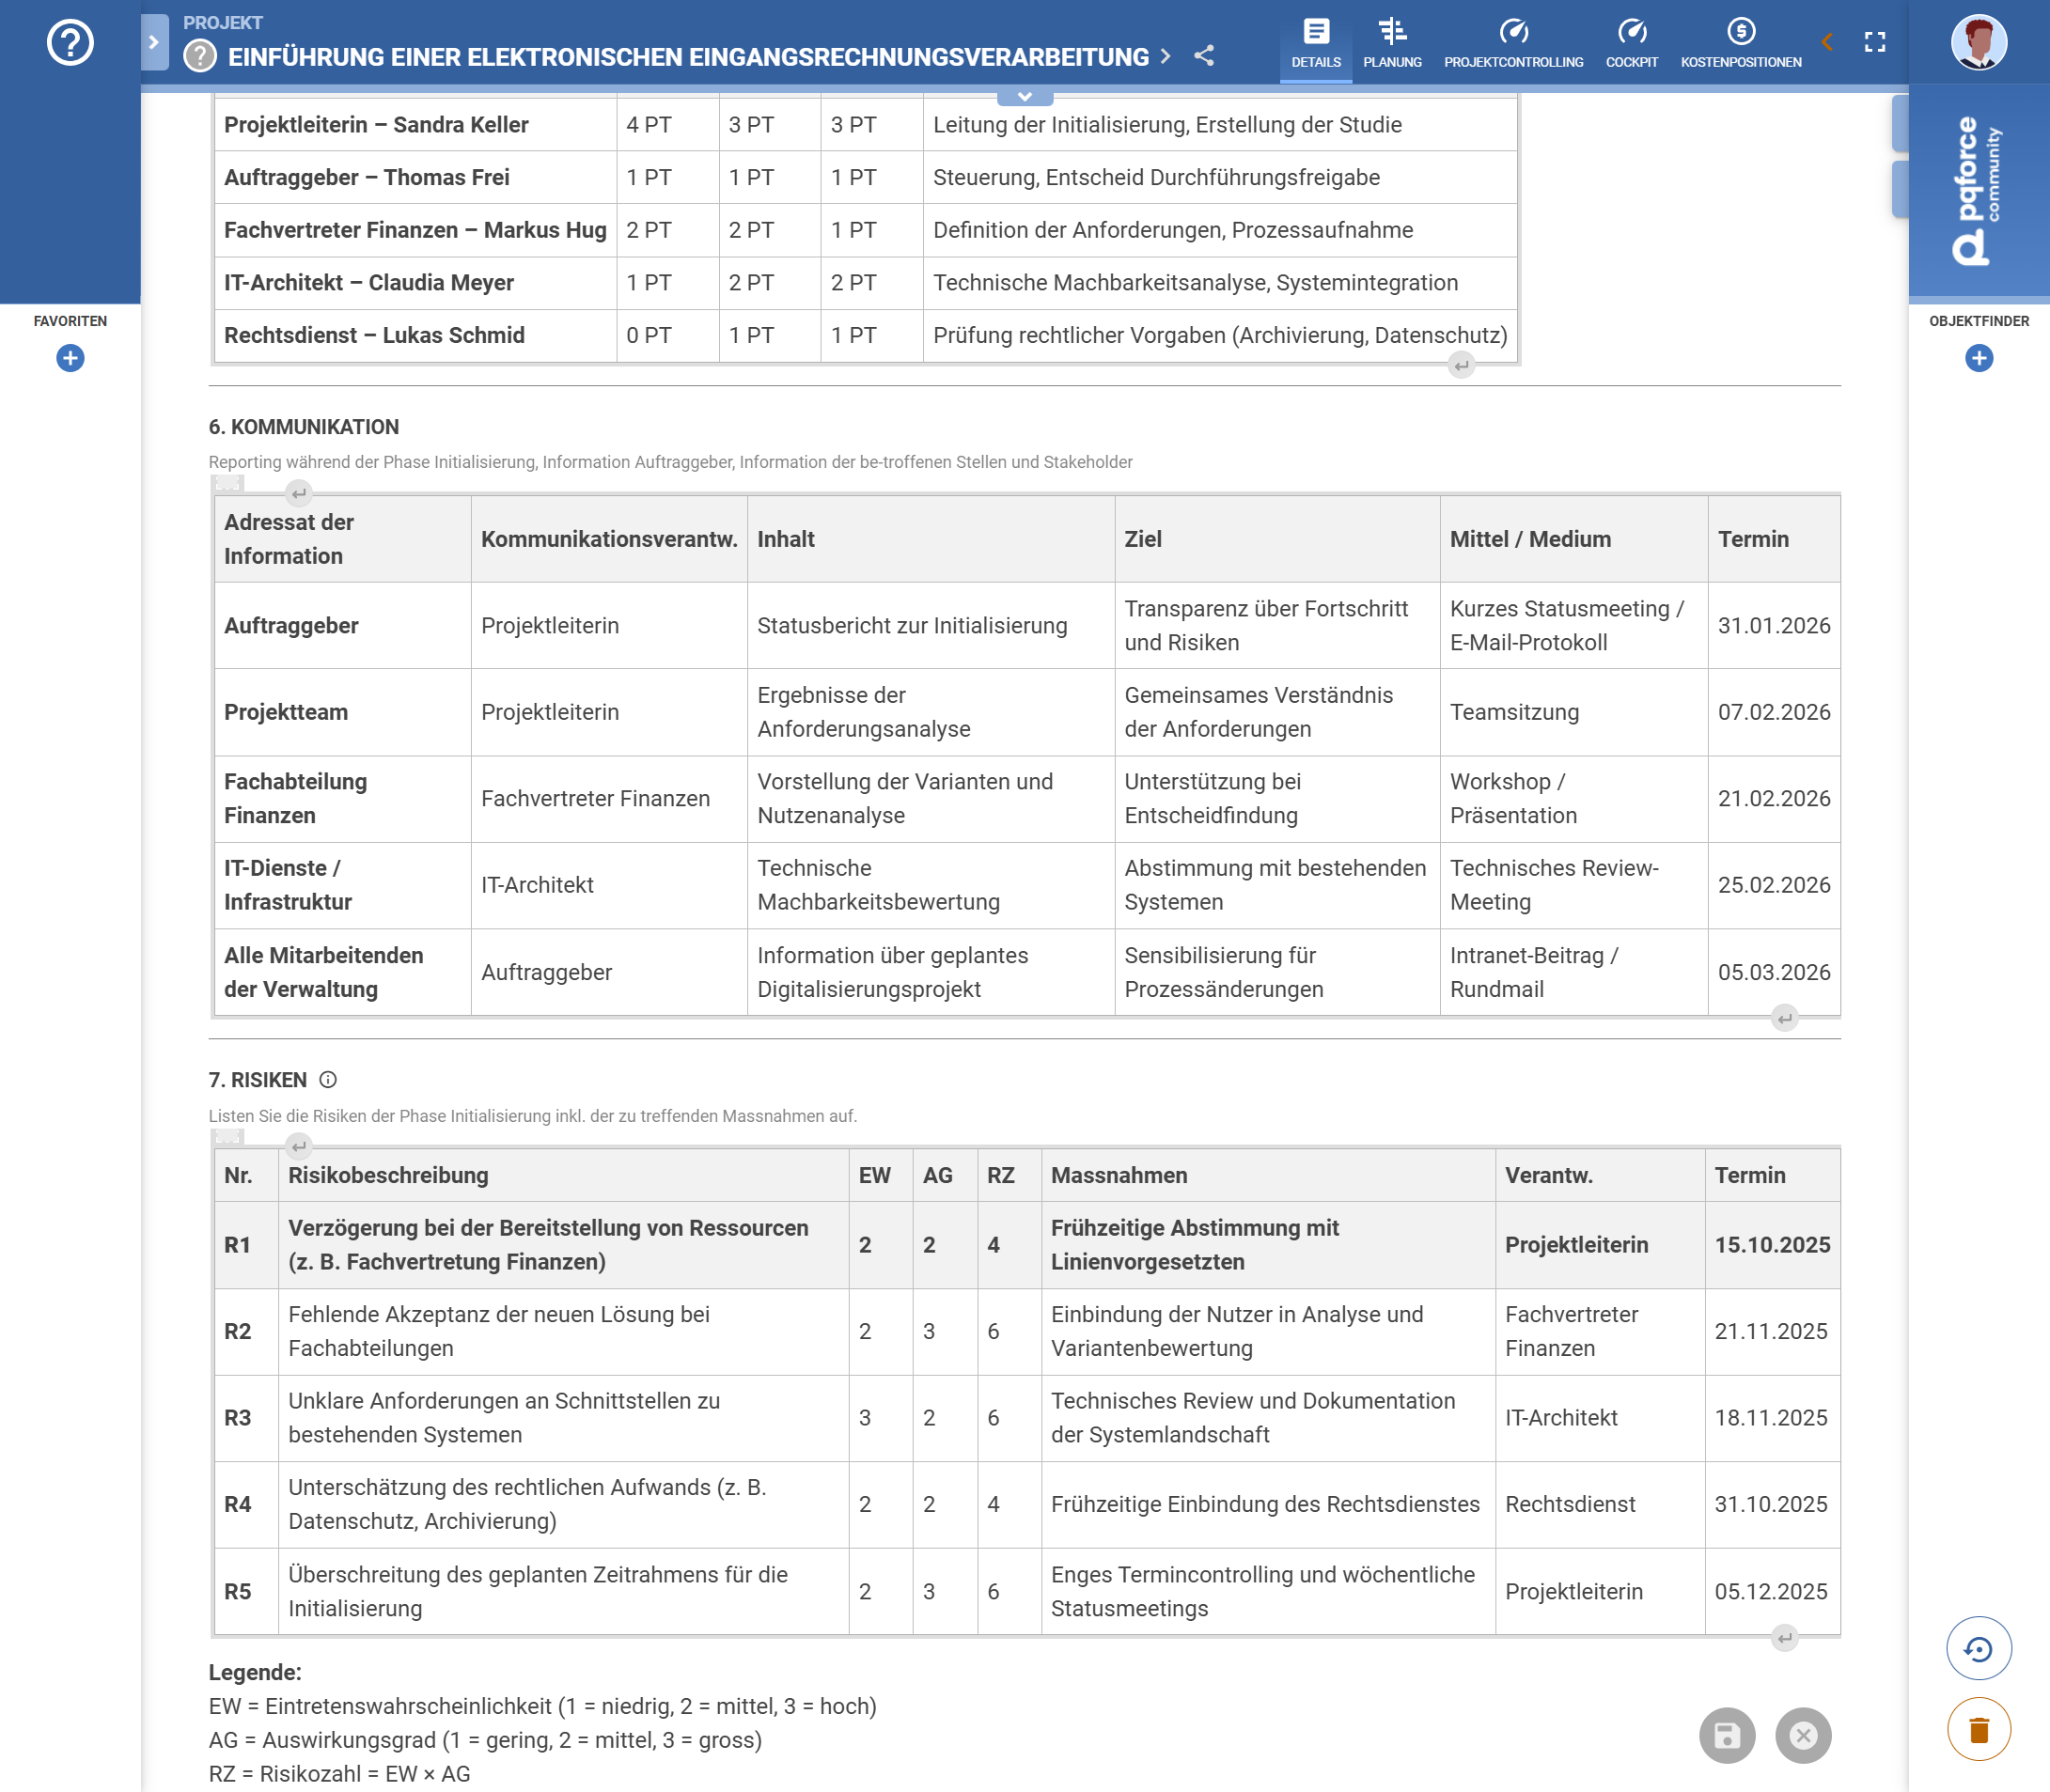
Task: Add a favorite with plus button
Action: click(70, 358)
